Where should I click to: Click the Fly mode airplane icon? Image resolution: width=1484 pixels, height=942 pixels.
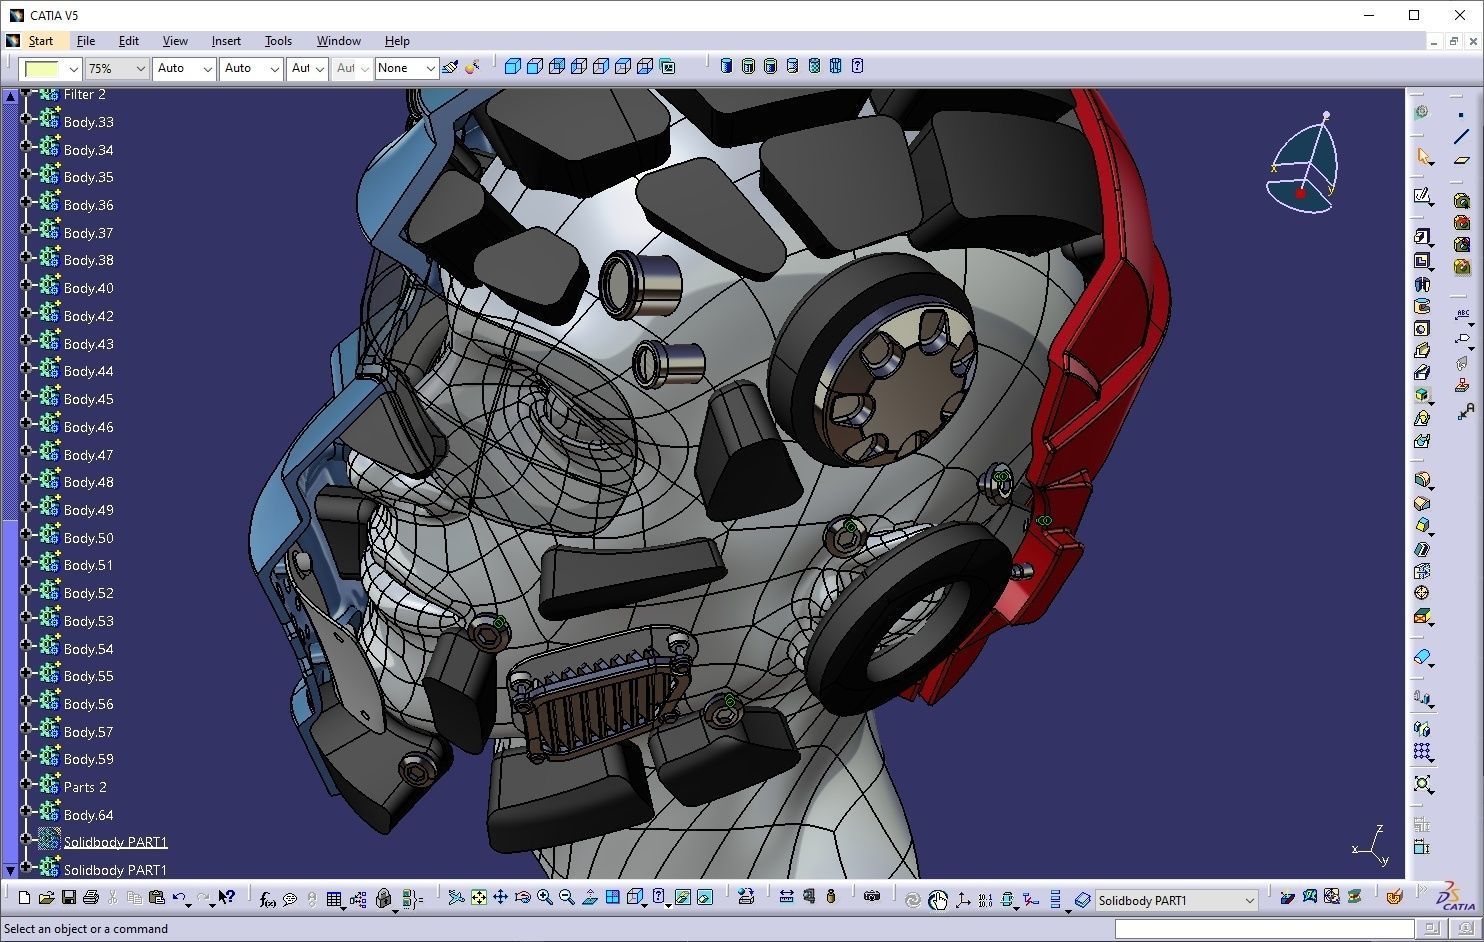click(456, 898)
